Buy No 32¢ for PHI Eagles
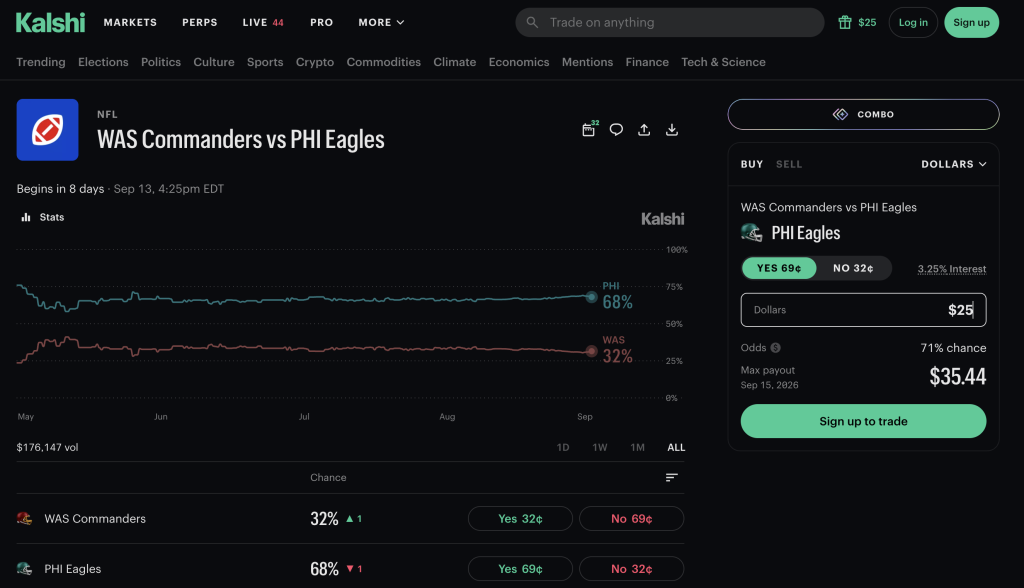Image resolution: width=1024 pixels, height=588 pixels. pyautogui.click(x=632, y=568)
